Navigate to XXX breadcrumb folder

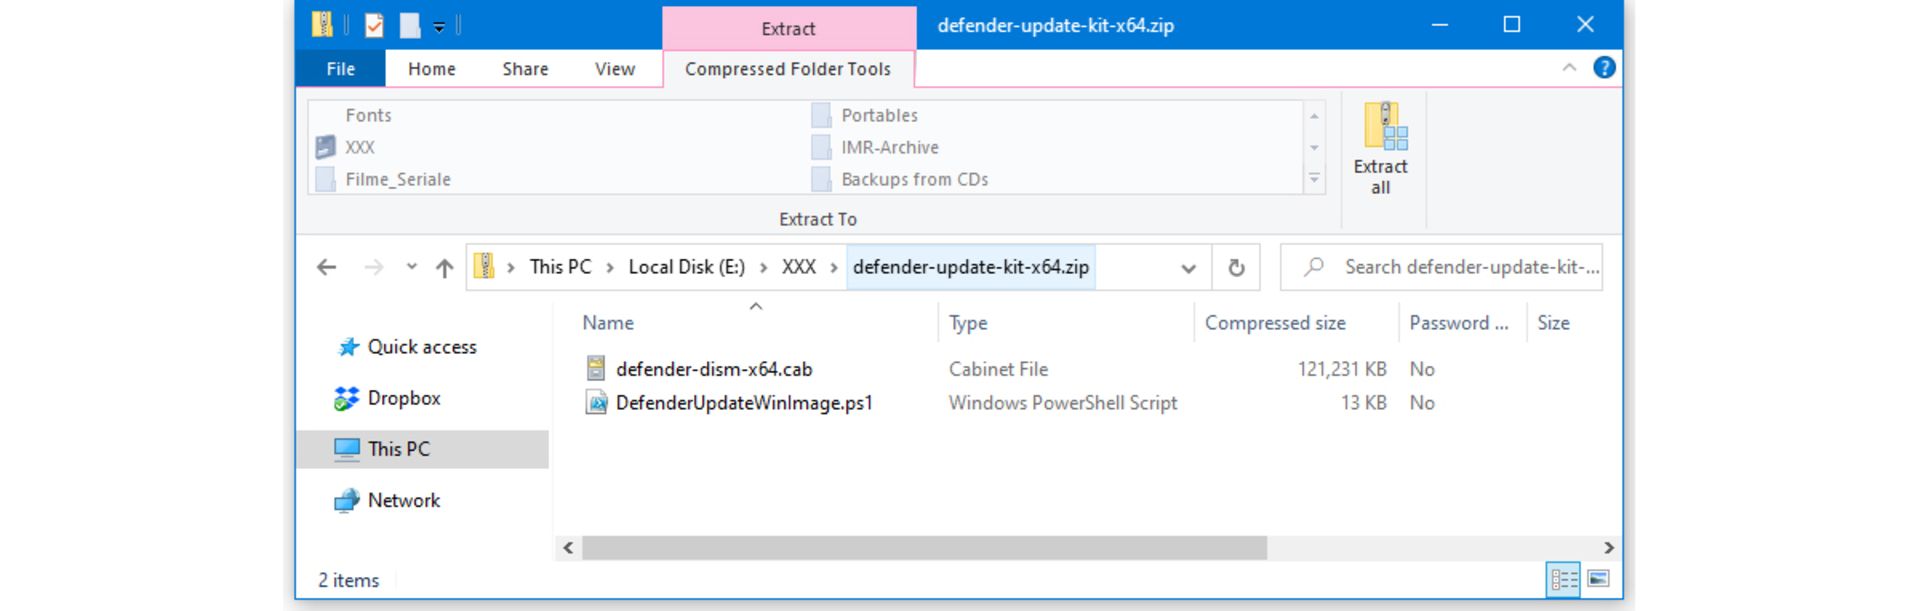click(798, 267)
